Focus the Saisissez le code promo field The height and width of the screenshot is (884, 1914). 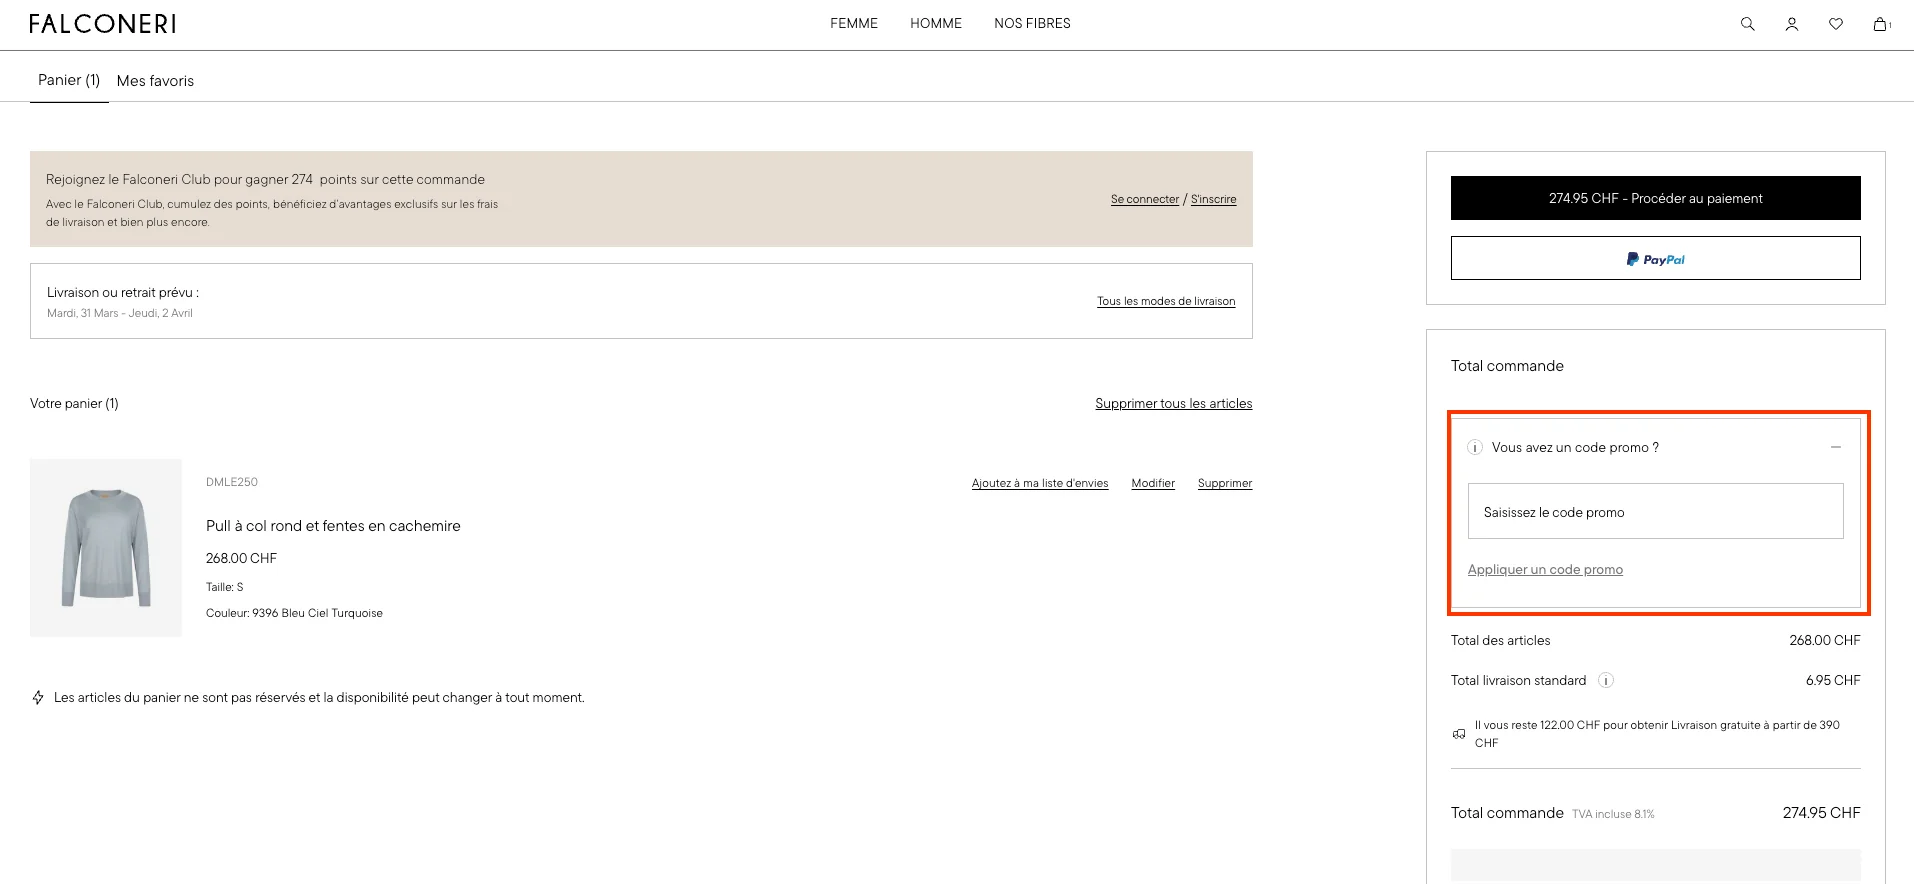pyautogui.click(x=1655, y=511)
